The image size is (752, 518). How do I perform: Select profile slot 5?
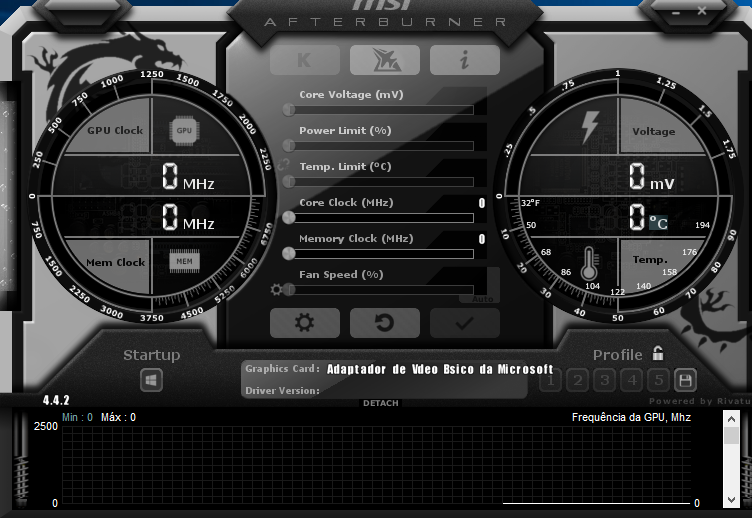click(659, 381)
